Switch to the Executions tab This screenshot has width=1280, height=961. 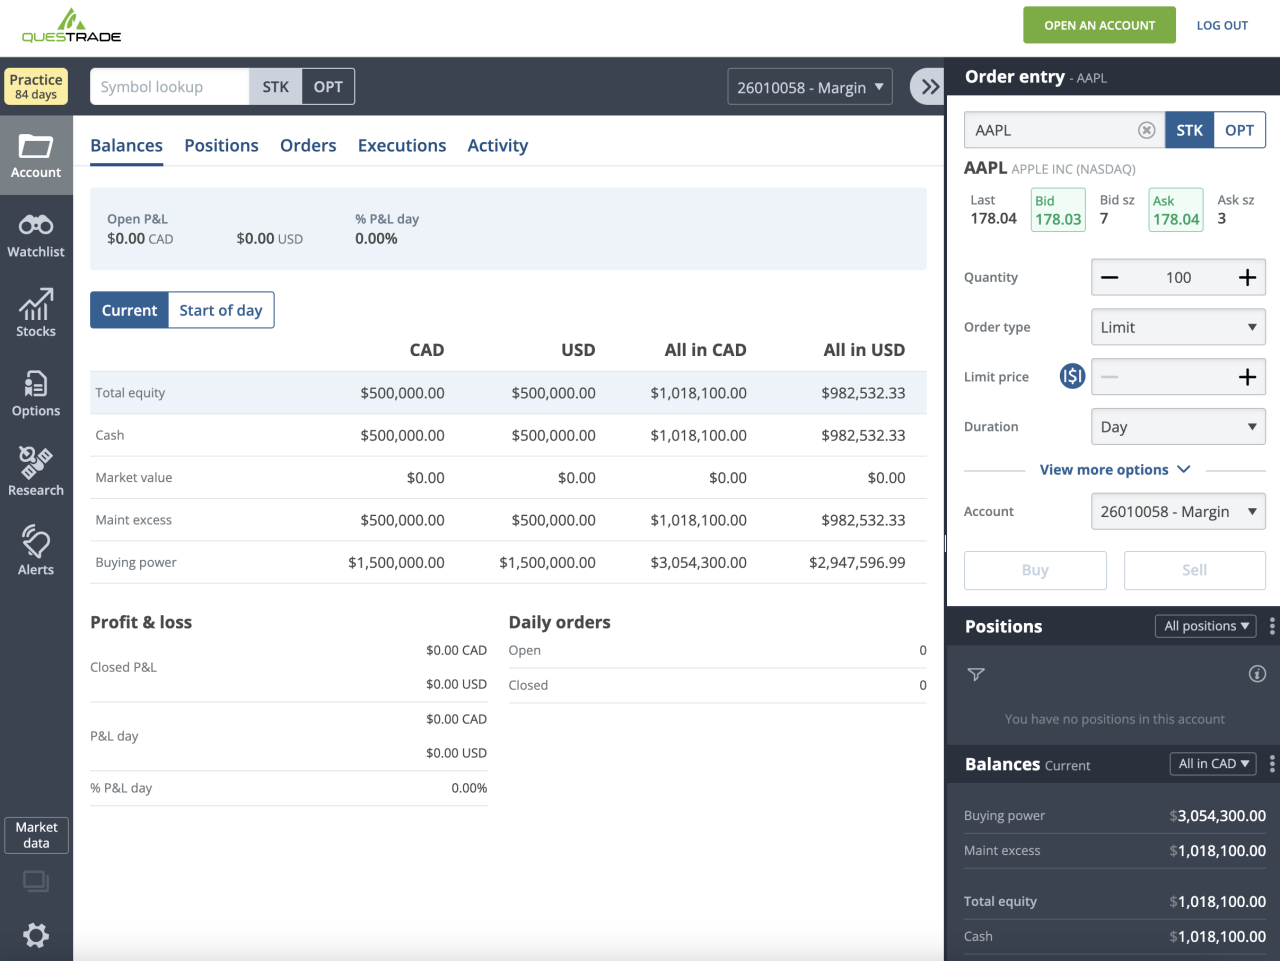tap(402, 146)
